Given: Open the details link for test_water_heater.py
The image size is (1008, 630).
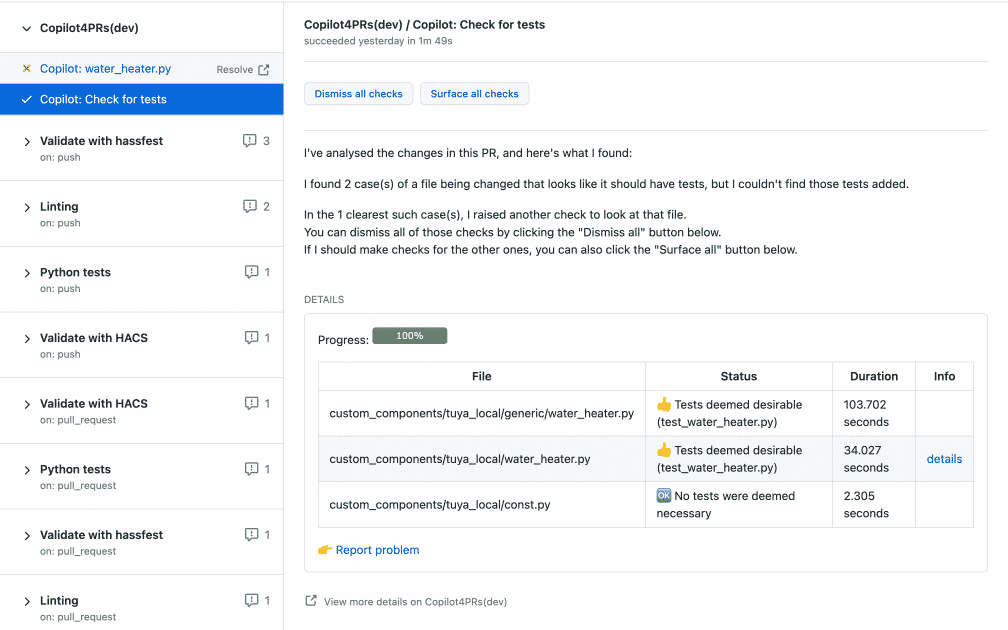Looking at the screenshot, I should 944,458.
